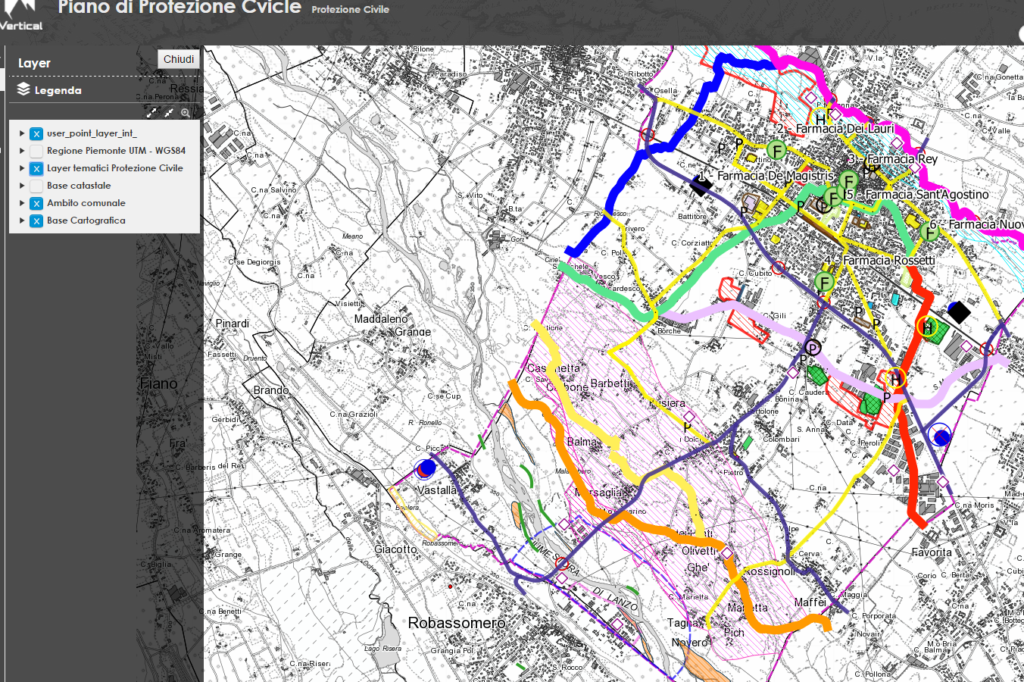Image resolution: width=1024 pixels, height=682 pixels.
Task: Expand the Layer tematici Protezione Civile node
Action: pos(22,168)
